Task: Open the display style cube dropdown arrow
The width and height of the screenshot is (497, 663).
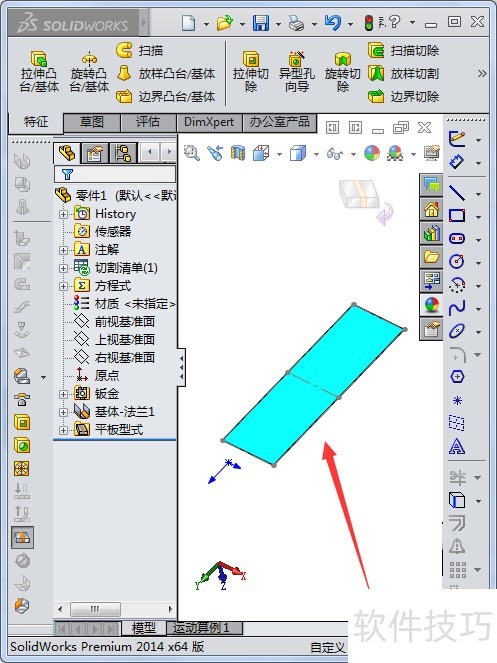Action: point(316,154)
